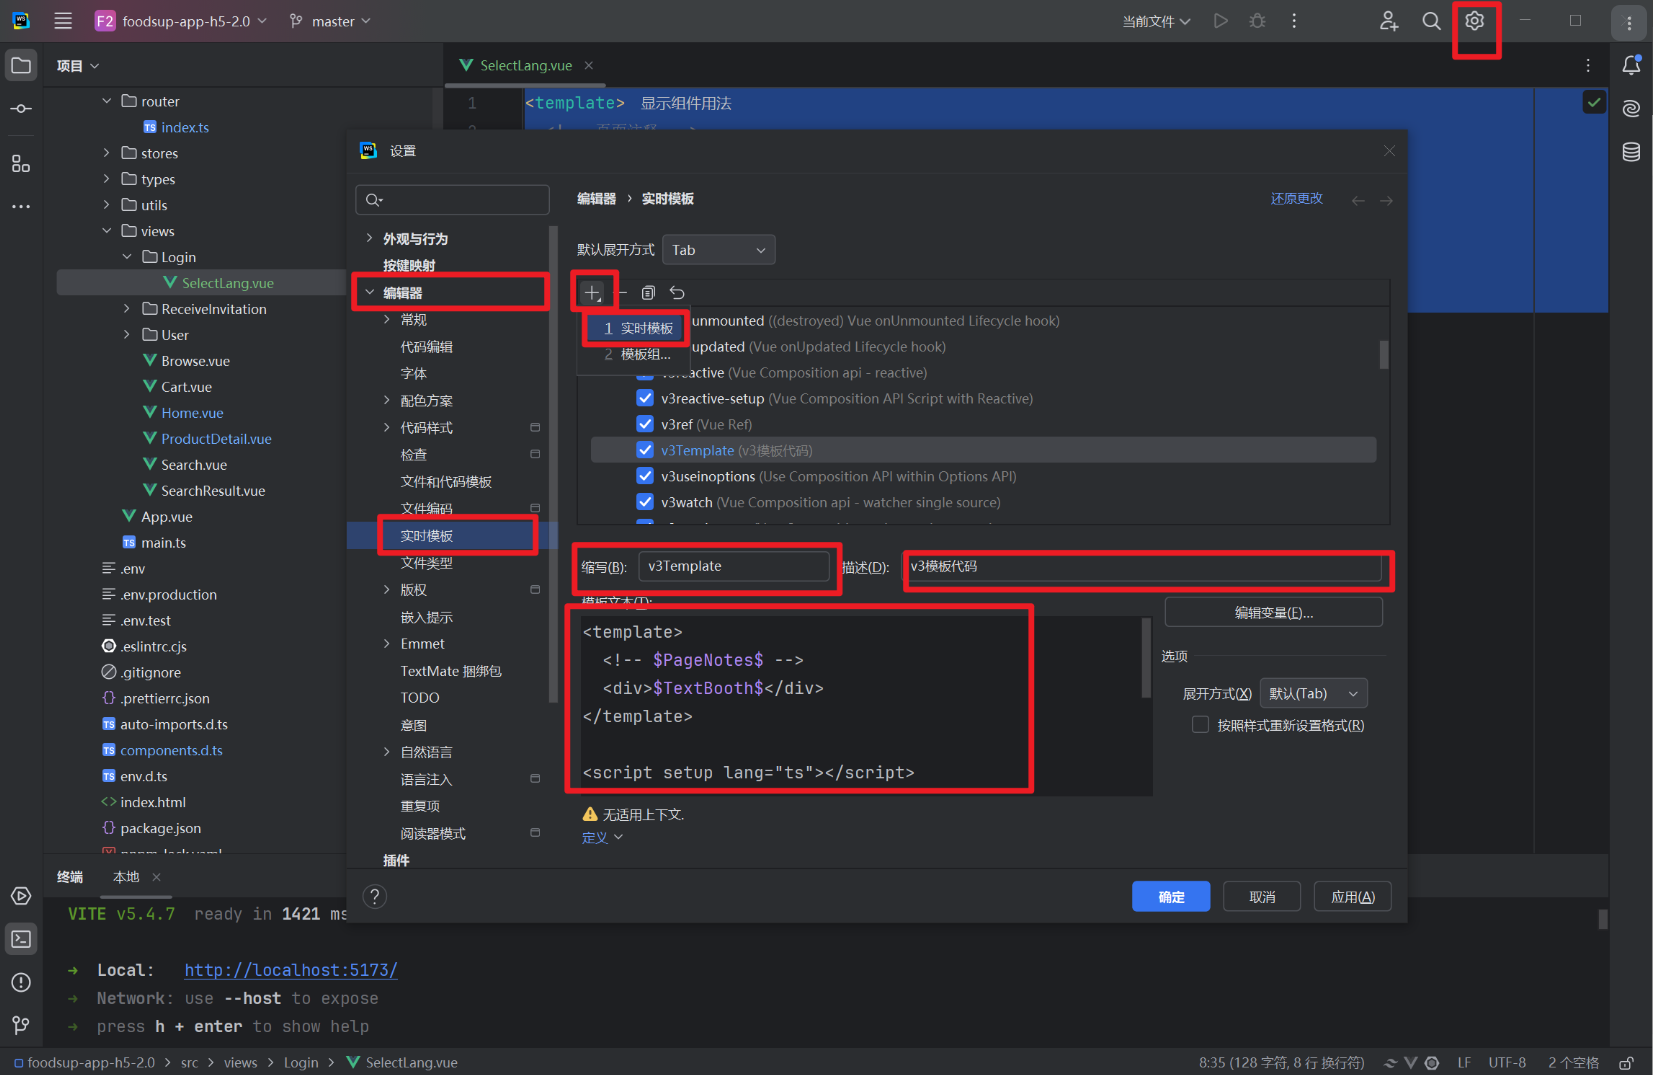Click the add template plus icon
The height and width of the screenshot is (1075, 1653).
[592, 293]
